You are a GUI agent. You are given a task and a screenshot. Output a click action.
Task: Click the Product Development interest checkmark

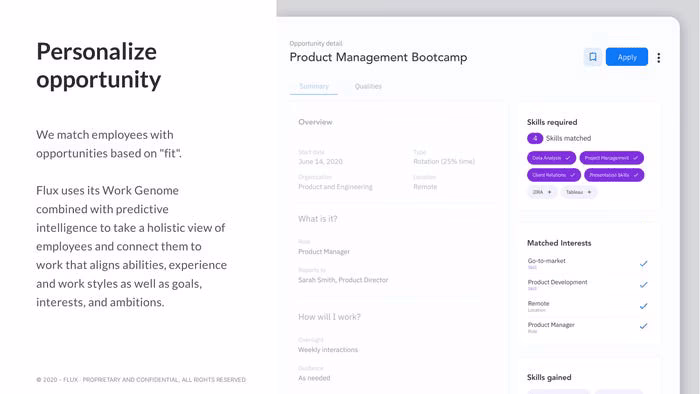point(643,285)
